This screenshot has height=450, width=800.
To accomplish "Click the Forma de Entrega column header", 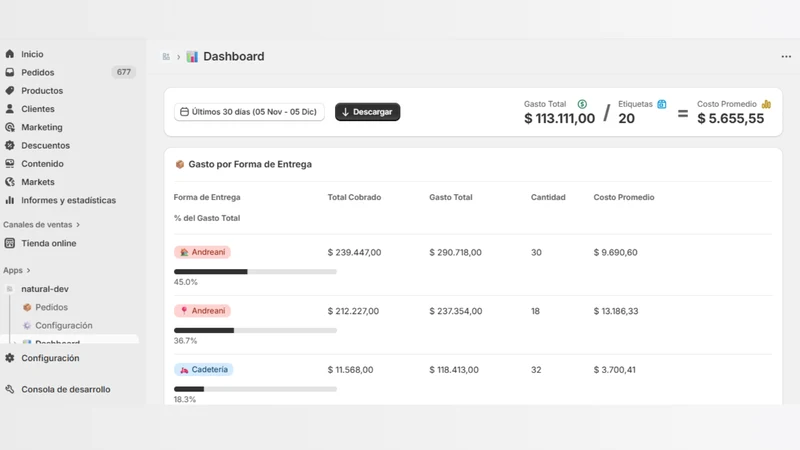I will coord(207,197).
